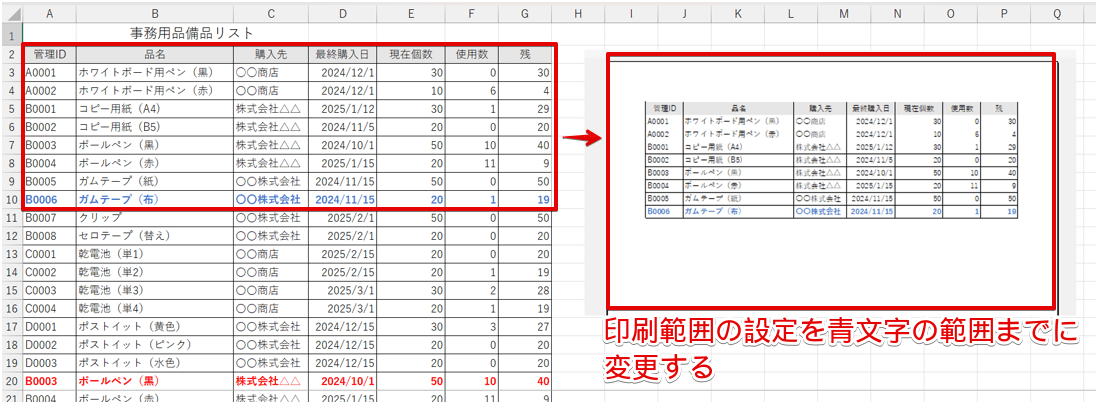Click worksheet header cell 残 in row 2
1096x404 pixels.
(x=526, y=53)
